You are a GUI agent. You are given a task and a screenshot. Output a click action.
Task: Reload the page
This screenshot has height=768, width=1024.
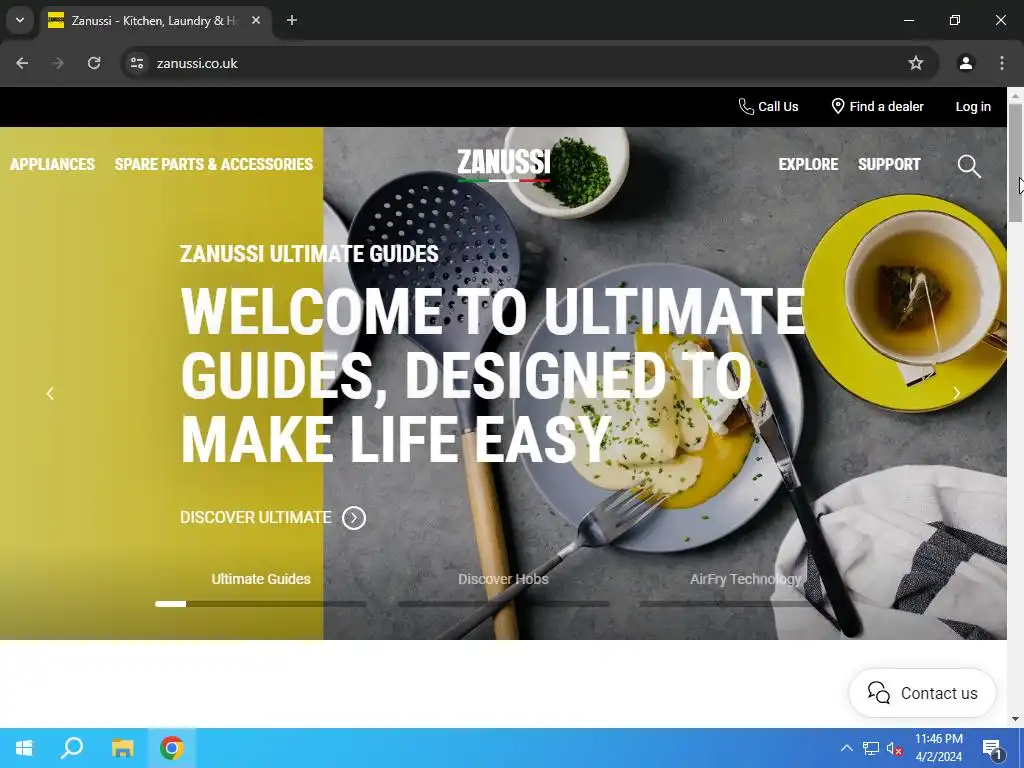tap(94, 63)
